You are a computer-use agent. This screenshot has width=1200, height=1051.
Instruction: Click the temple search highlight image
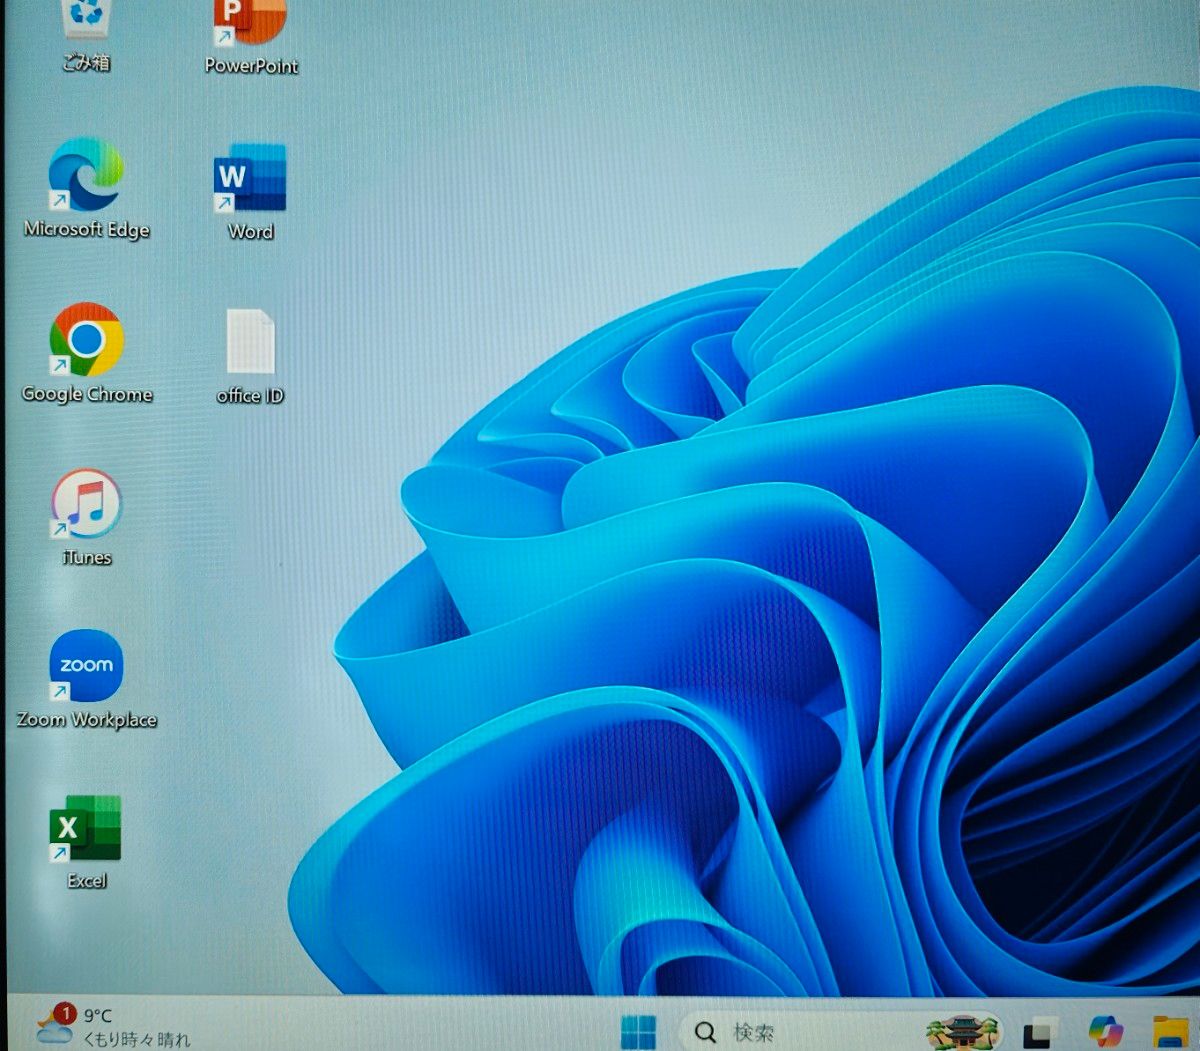(x=962, y=1031)
